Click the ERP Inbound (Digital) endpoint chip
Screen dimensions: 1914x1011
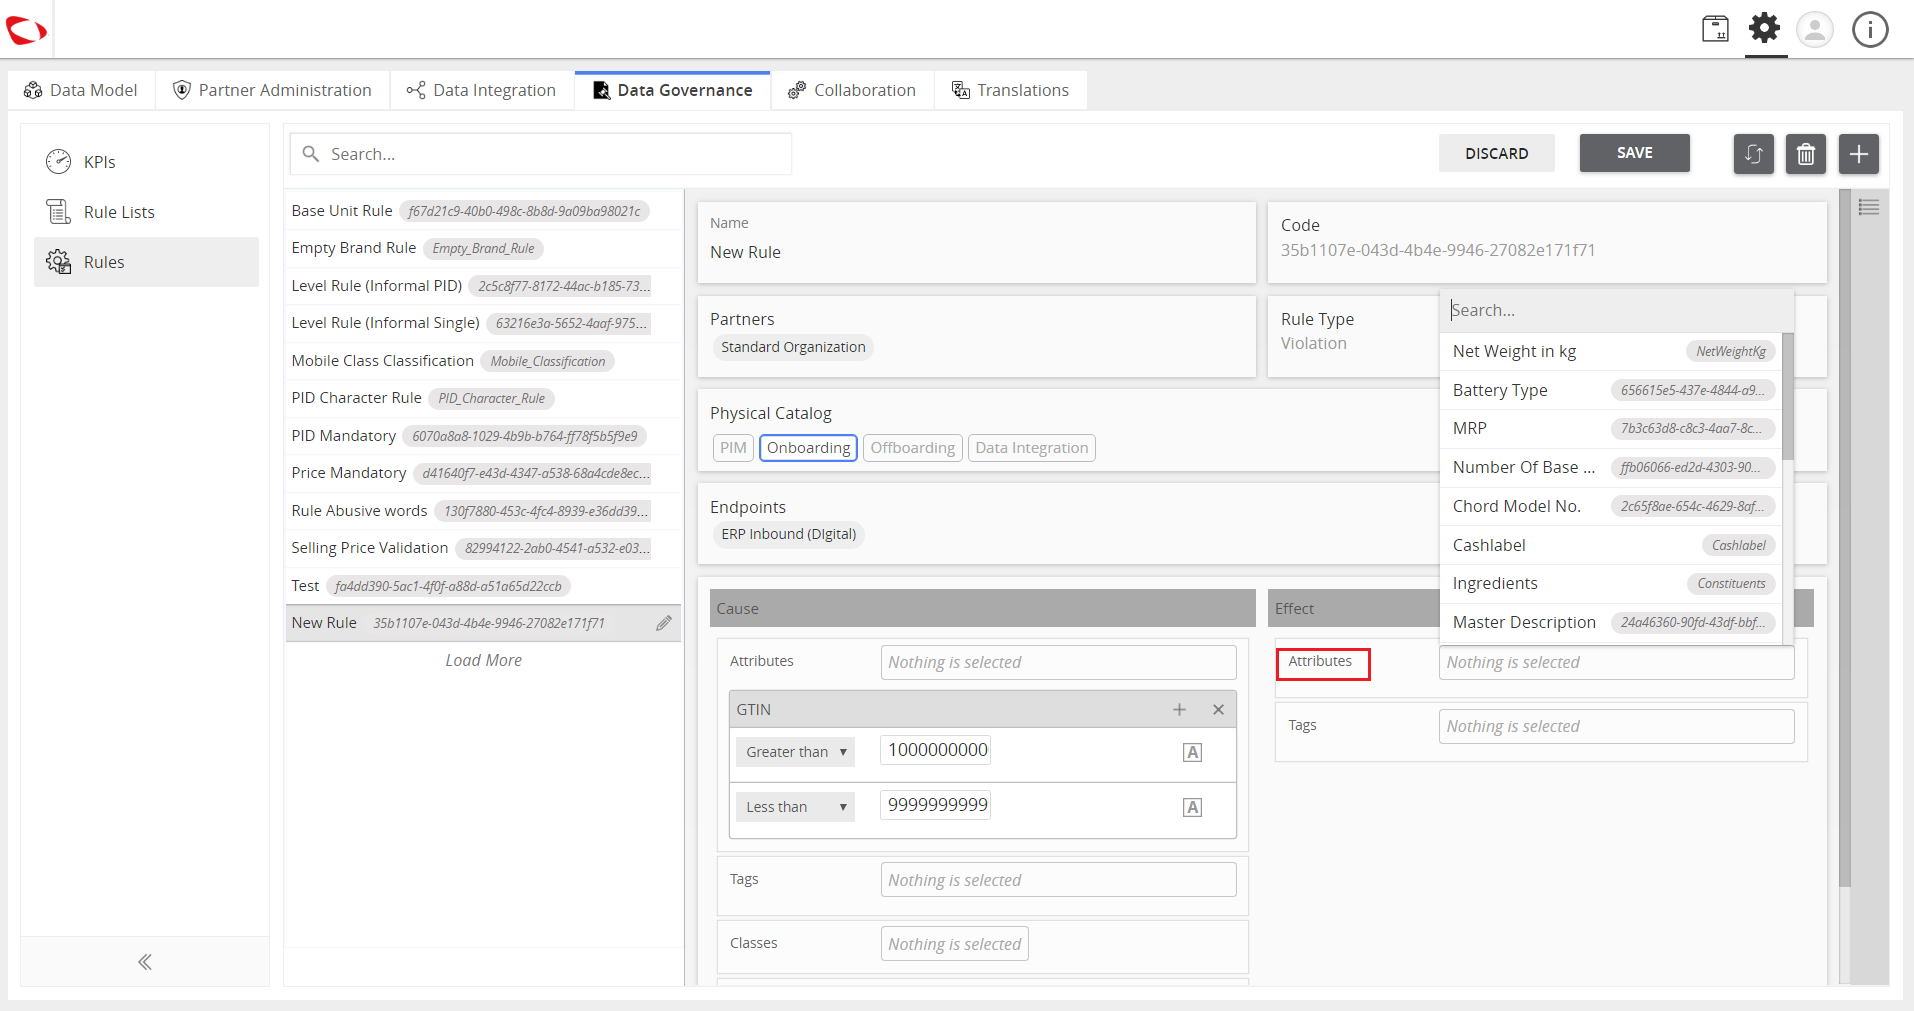pos(788,534)
